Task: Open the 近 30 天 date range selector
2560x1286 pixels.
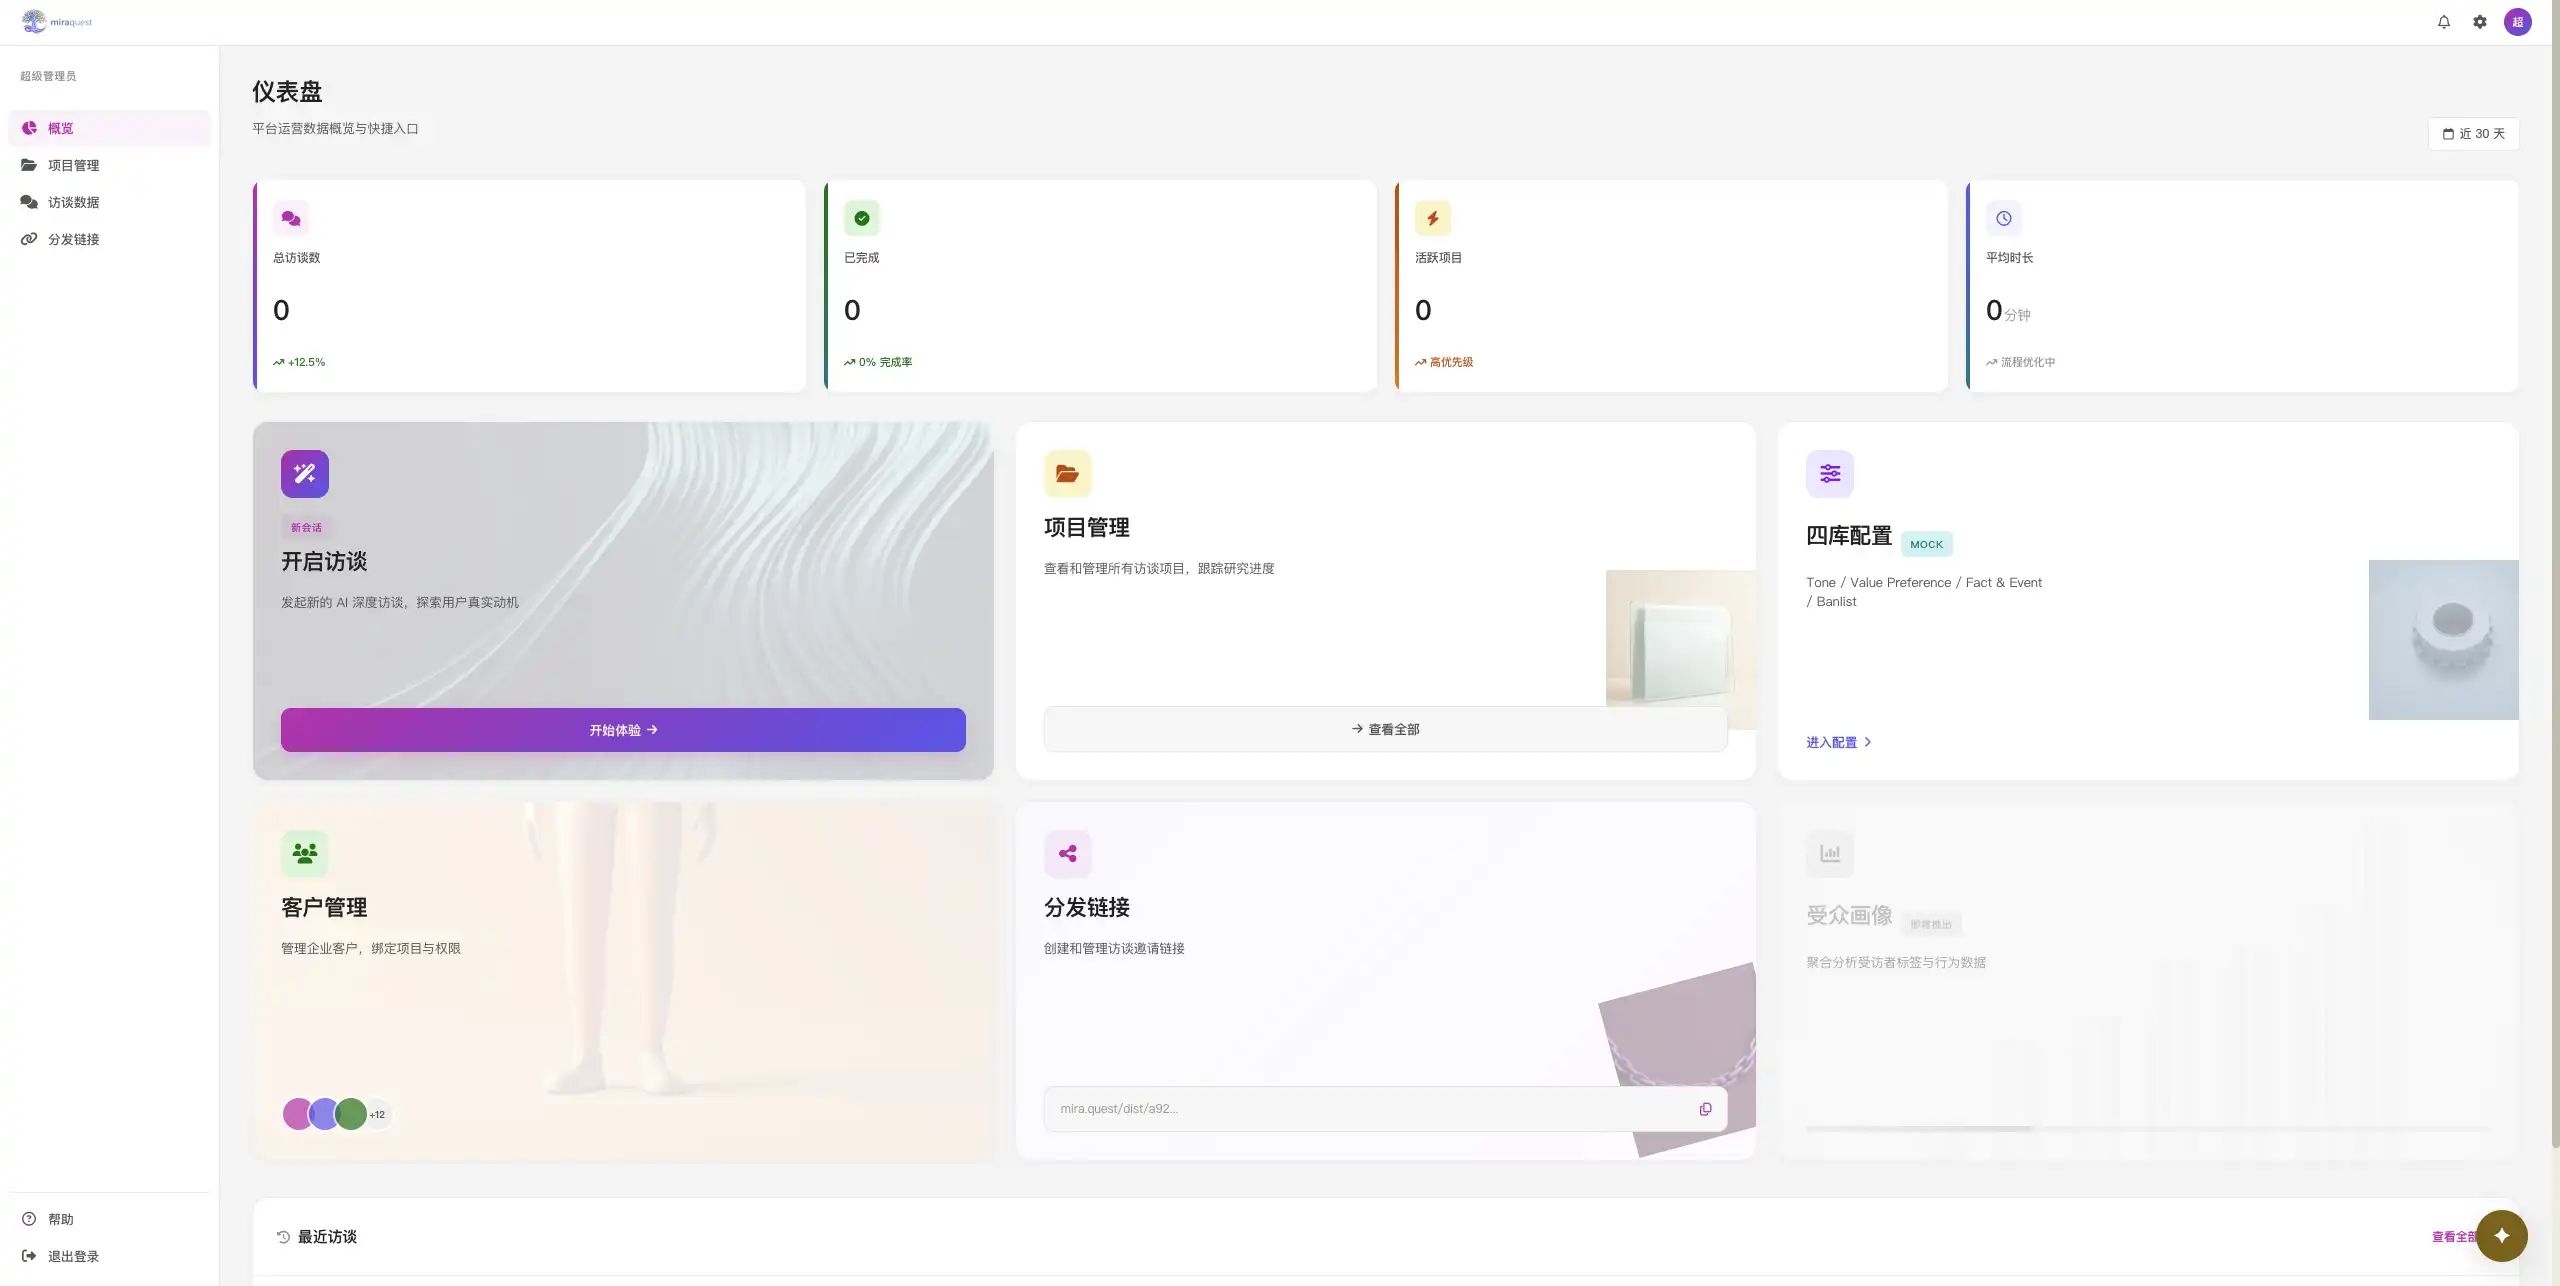Action: coord(2473,134)
